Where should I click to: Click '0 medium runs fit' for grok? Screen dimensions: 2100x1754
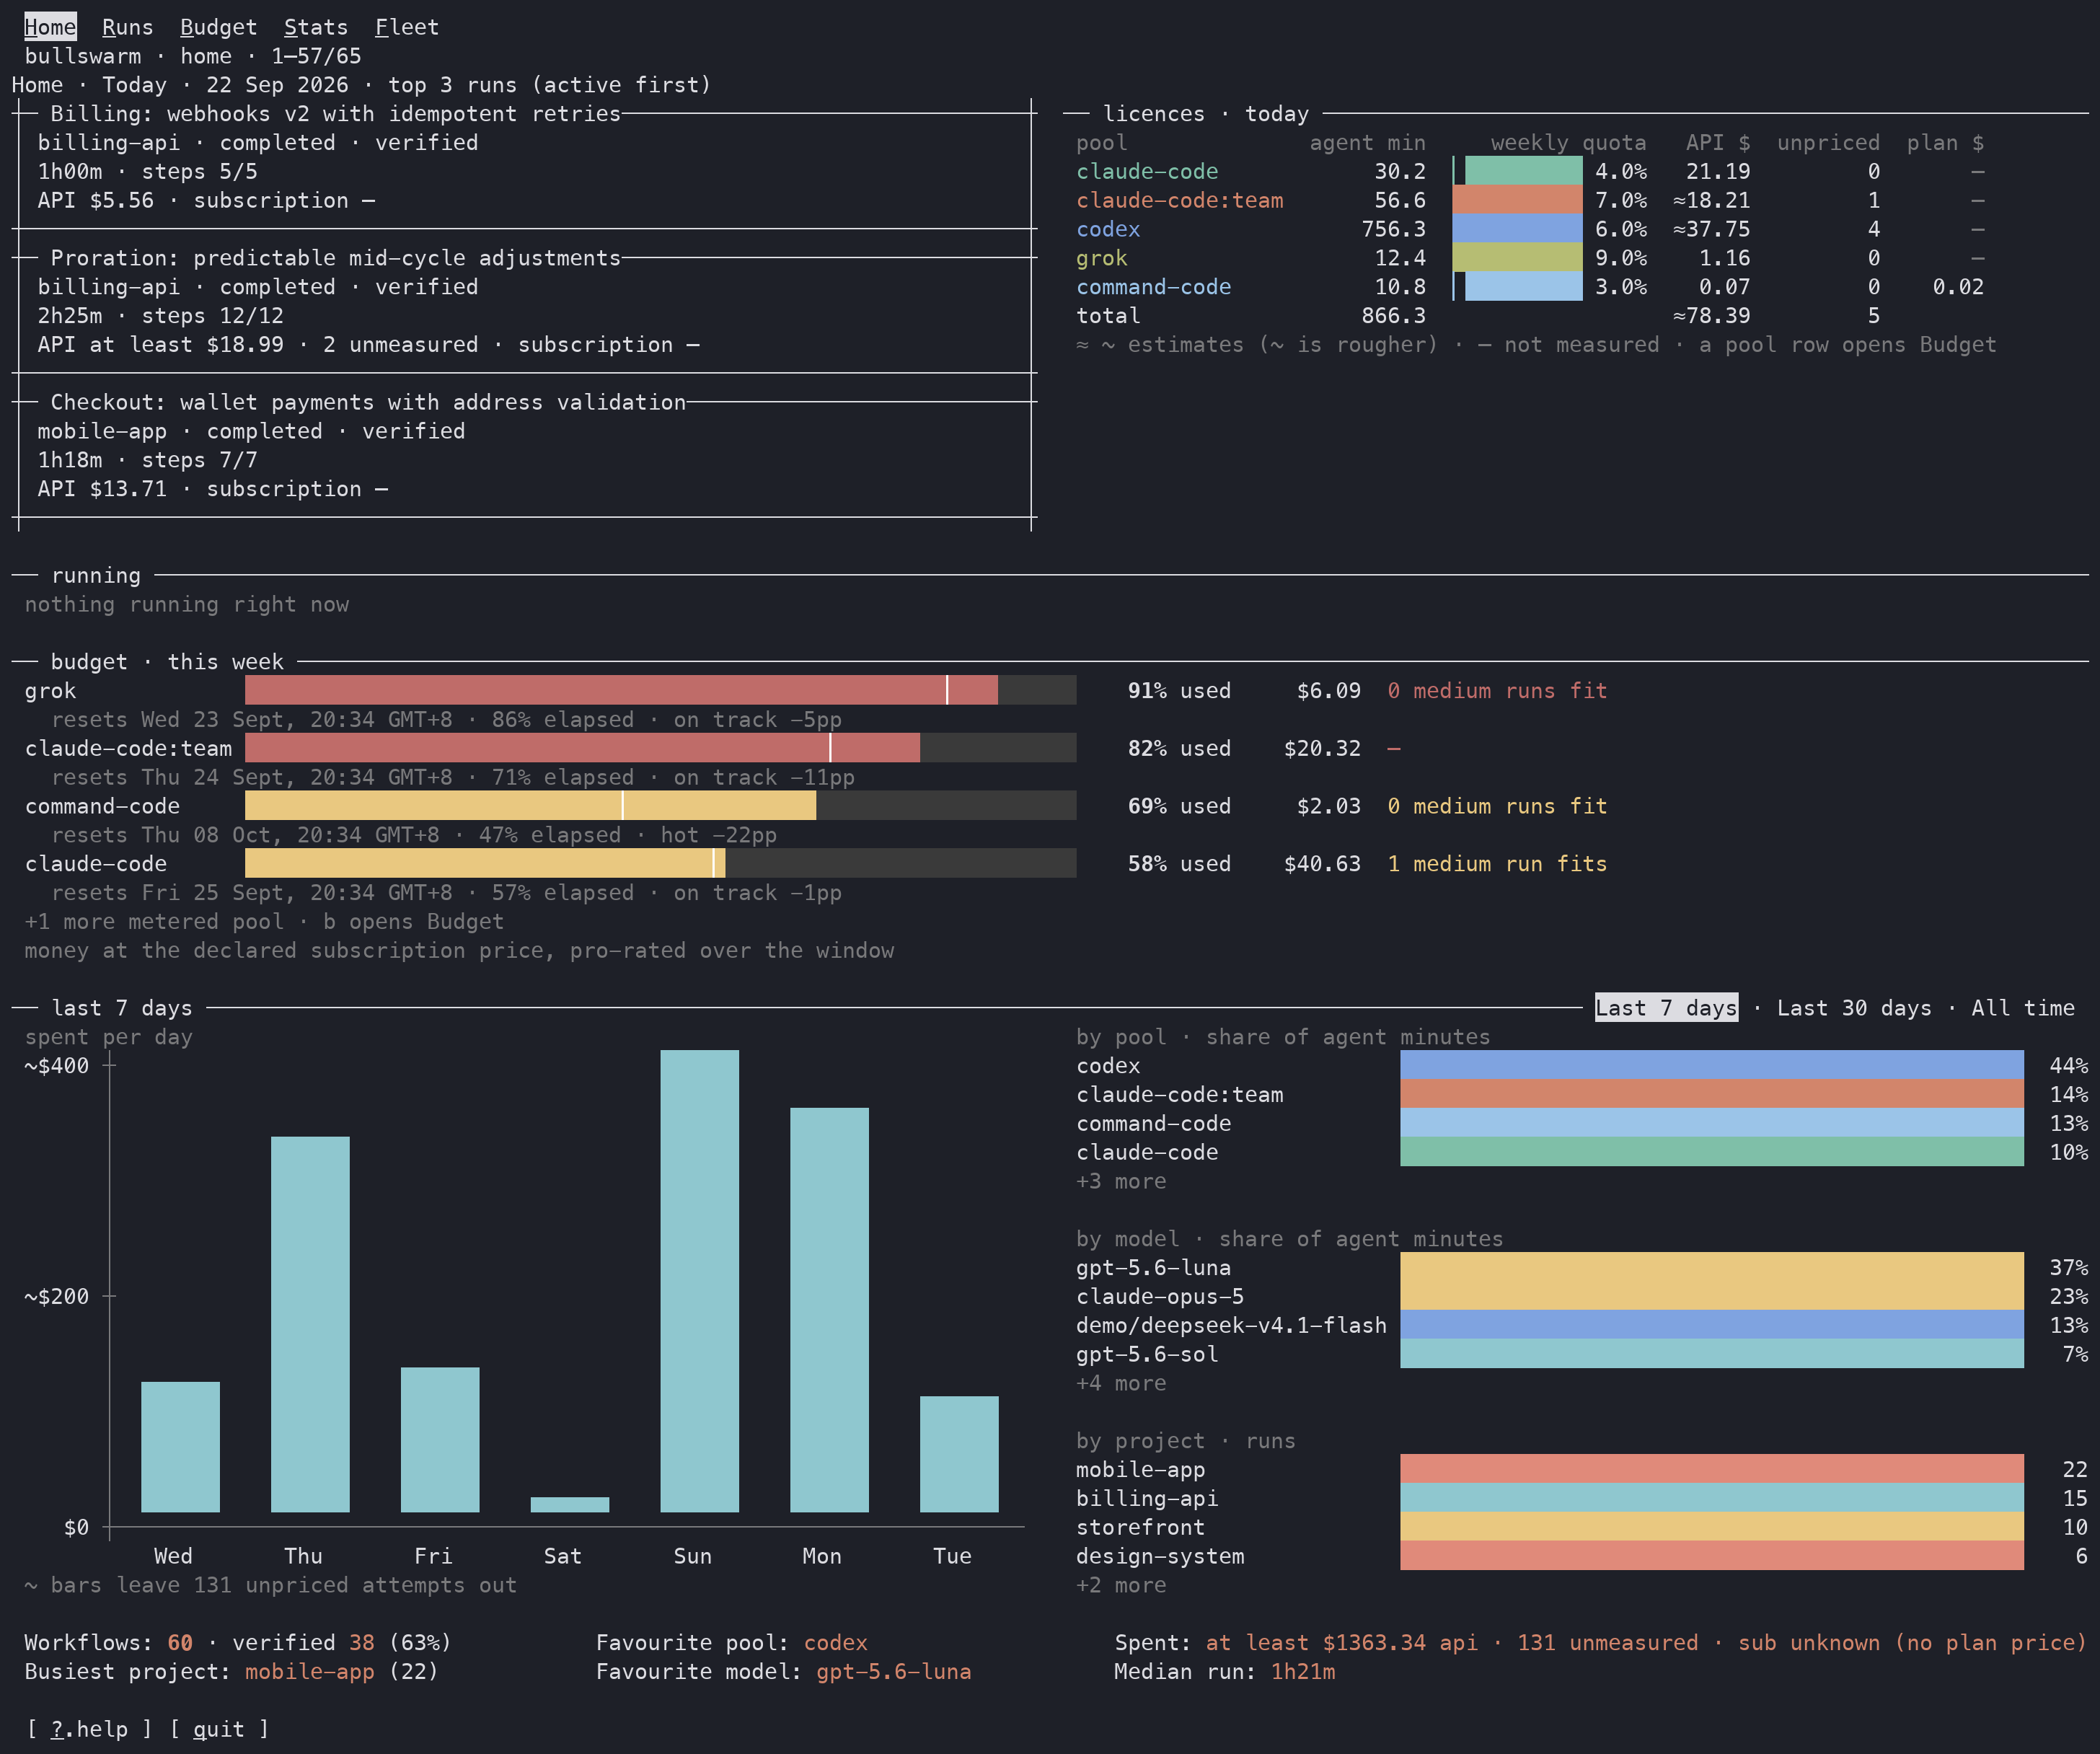[1497, 690]
